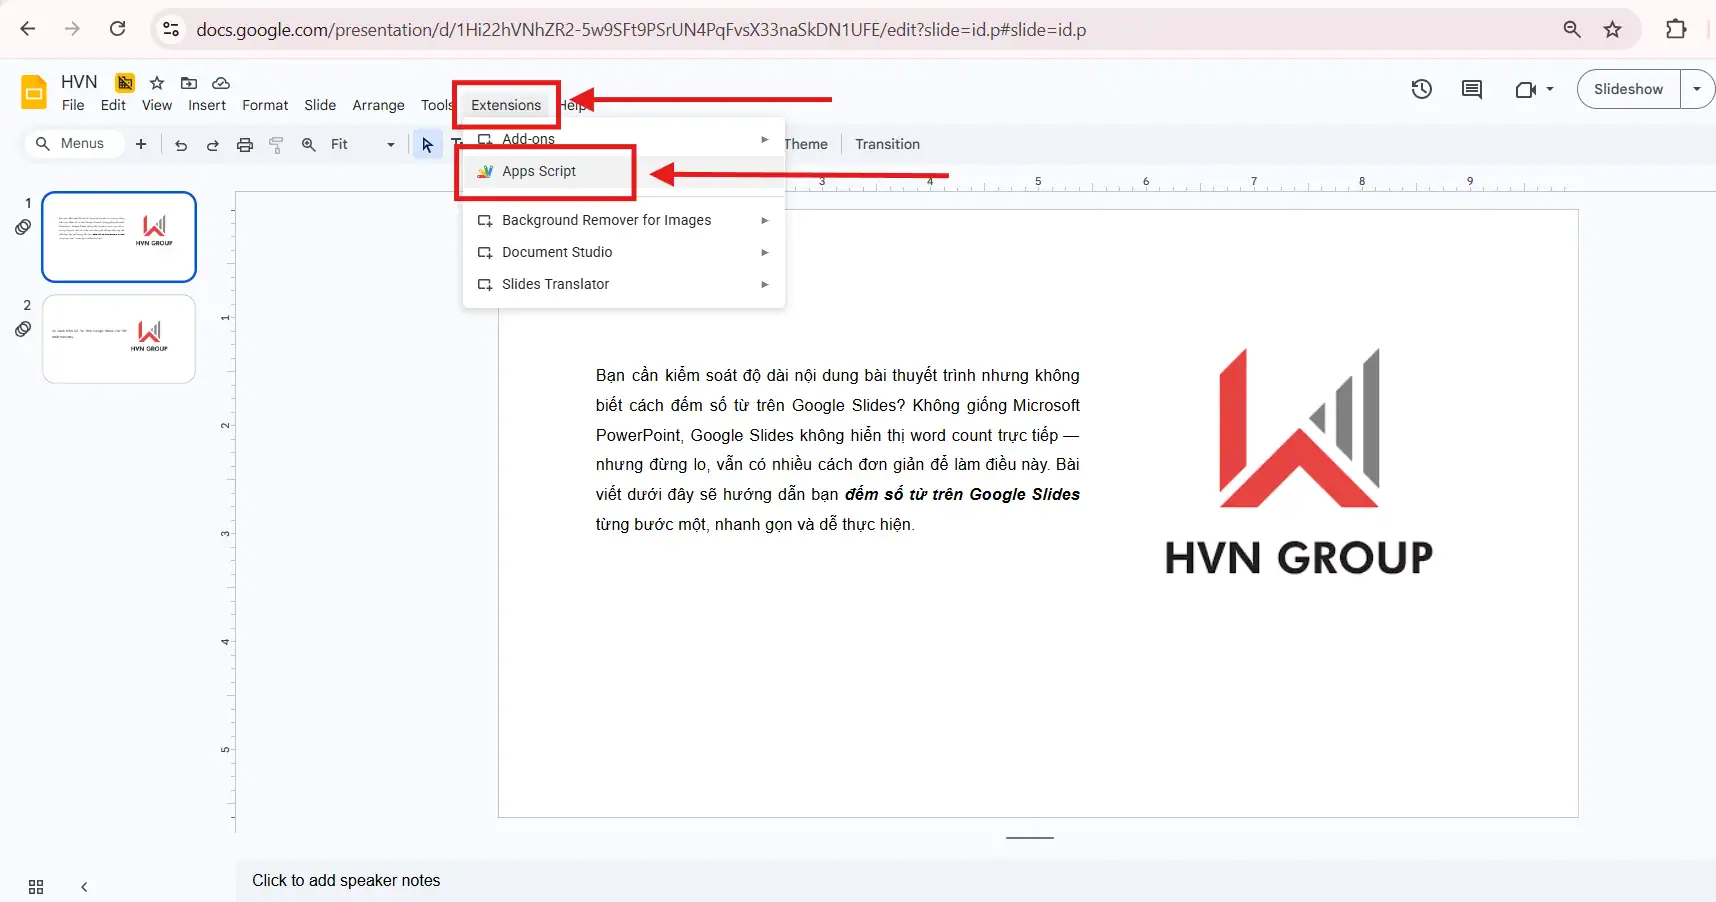Select Apps Script from the Extensions menu

coord(539,171)
